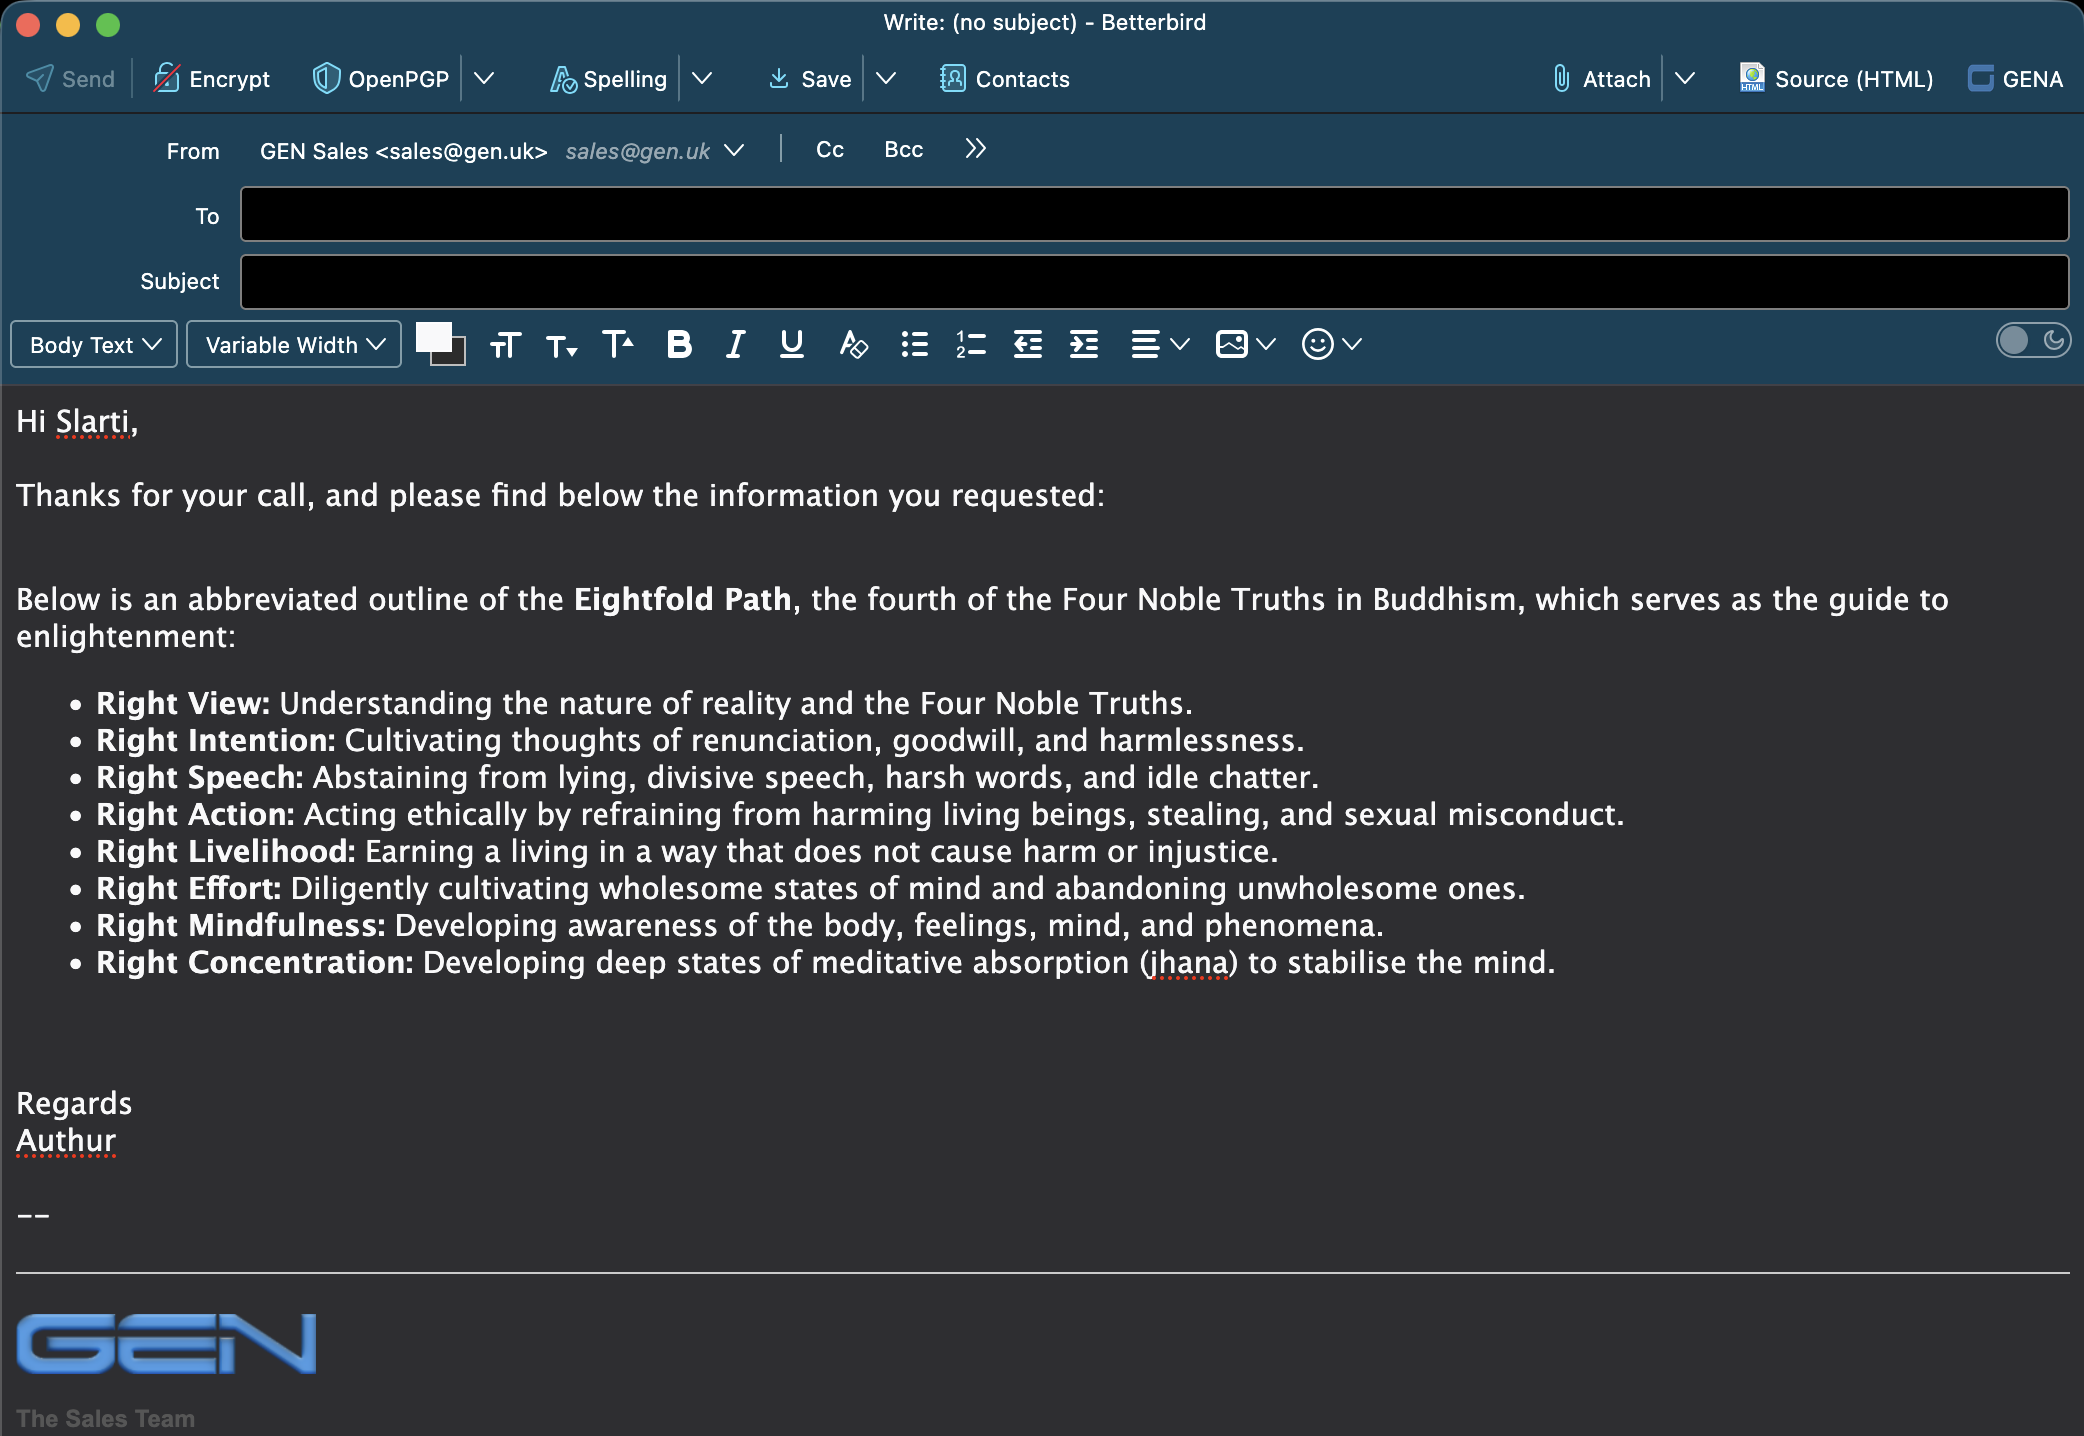Open the Variable Width font dropdown
Screen dimensions: 2084x1436
294,345
